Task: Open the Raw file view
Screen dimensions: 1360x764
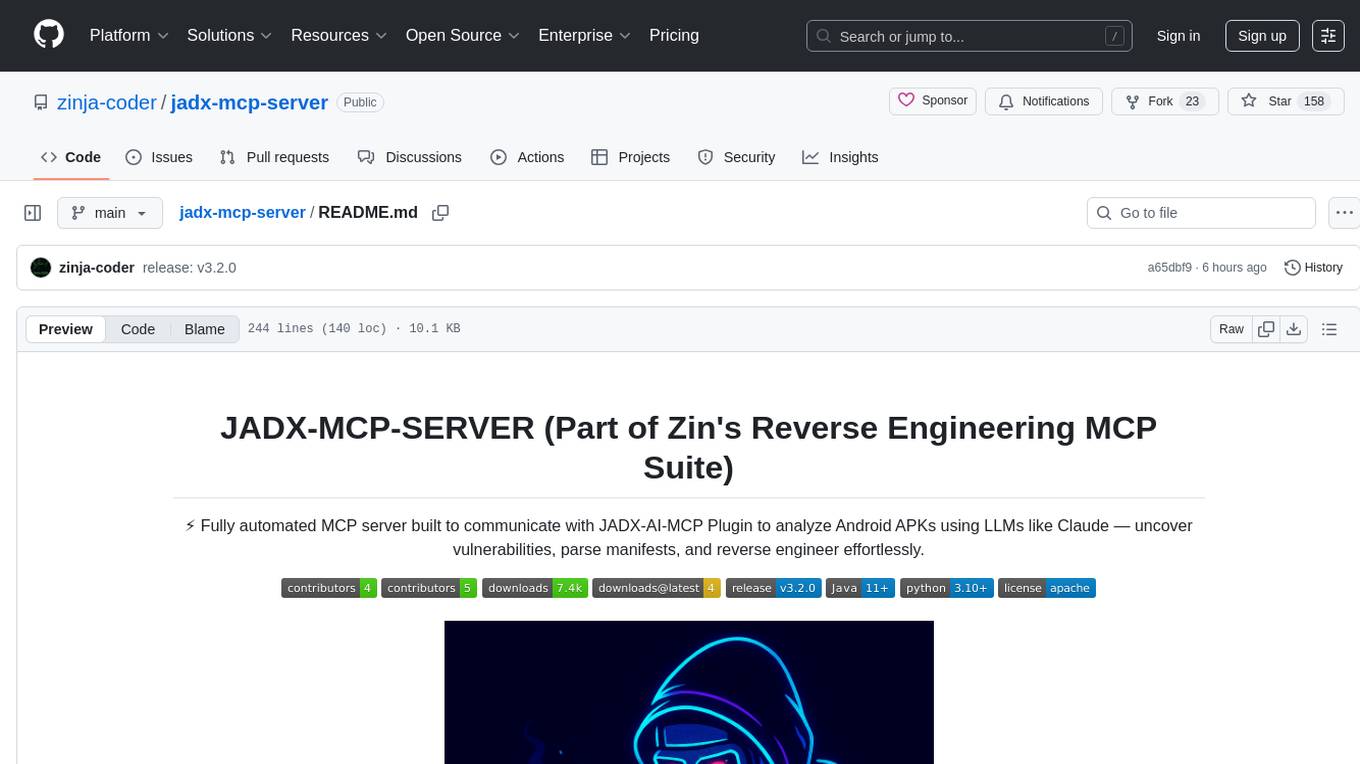Action: [x=1231, y=329]
